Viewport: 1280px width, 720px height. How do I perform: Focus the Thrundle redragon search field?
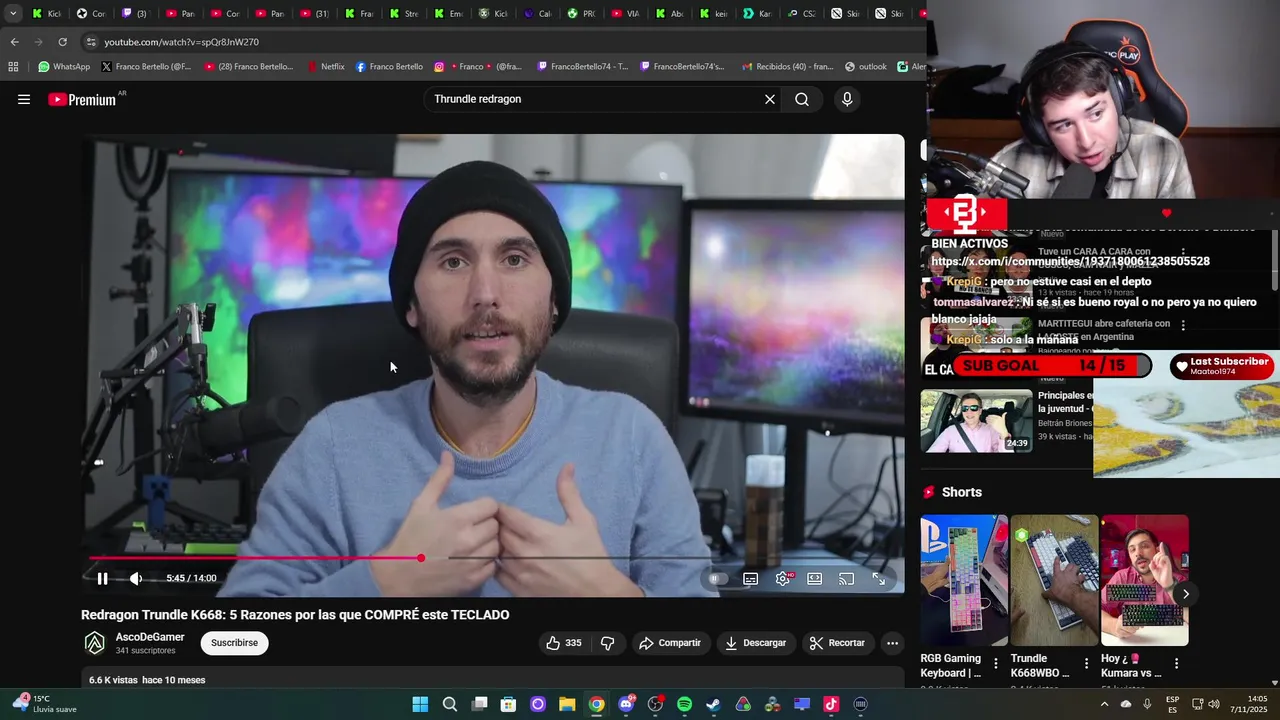point(594,99)
